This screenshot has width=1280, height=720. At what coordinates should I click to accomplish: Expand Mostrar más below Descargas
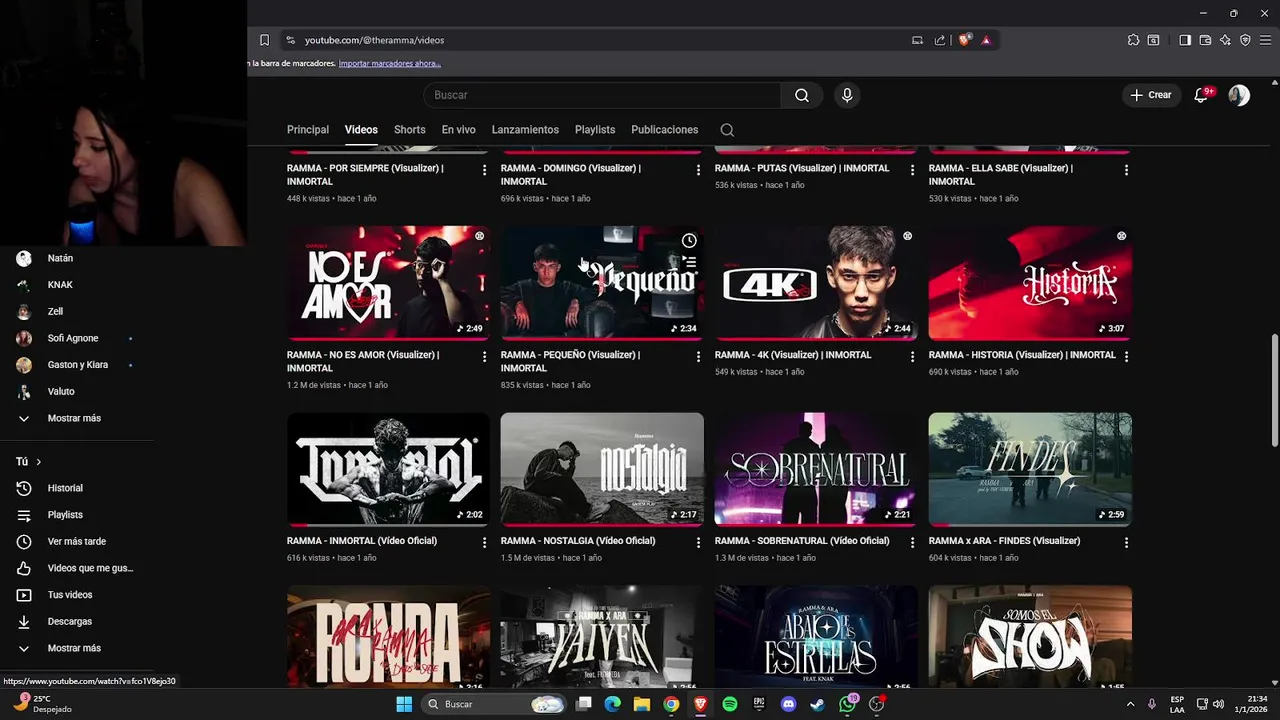pyautogui.click(x=74, y=648)
